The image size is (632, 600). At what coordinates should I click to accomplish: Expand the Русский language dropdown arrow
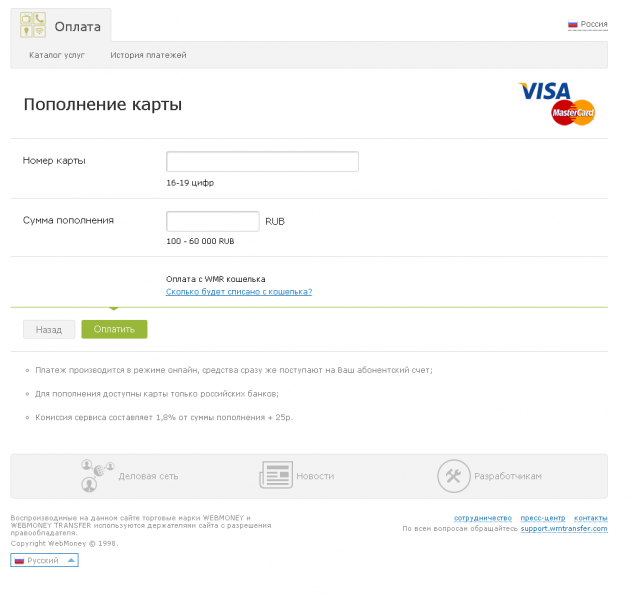(71, 560)
